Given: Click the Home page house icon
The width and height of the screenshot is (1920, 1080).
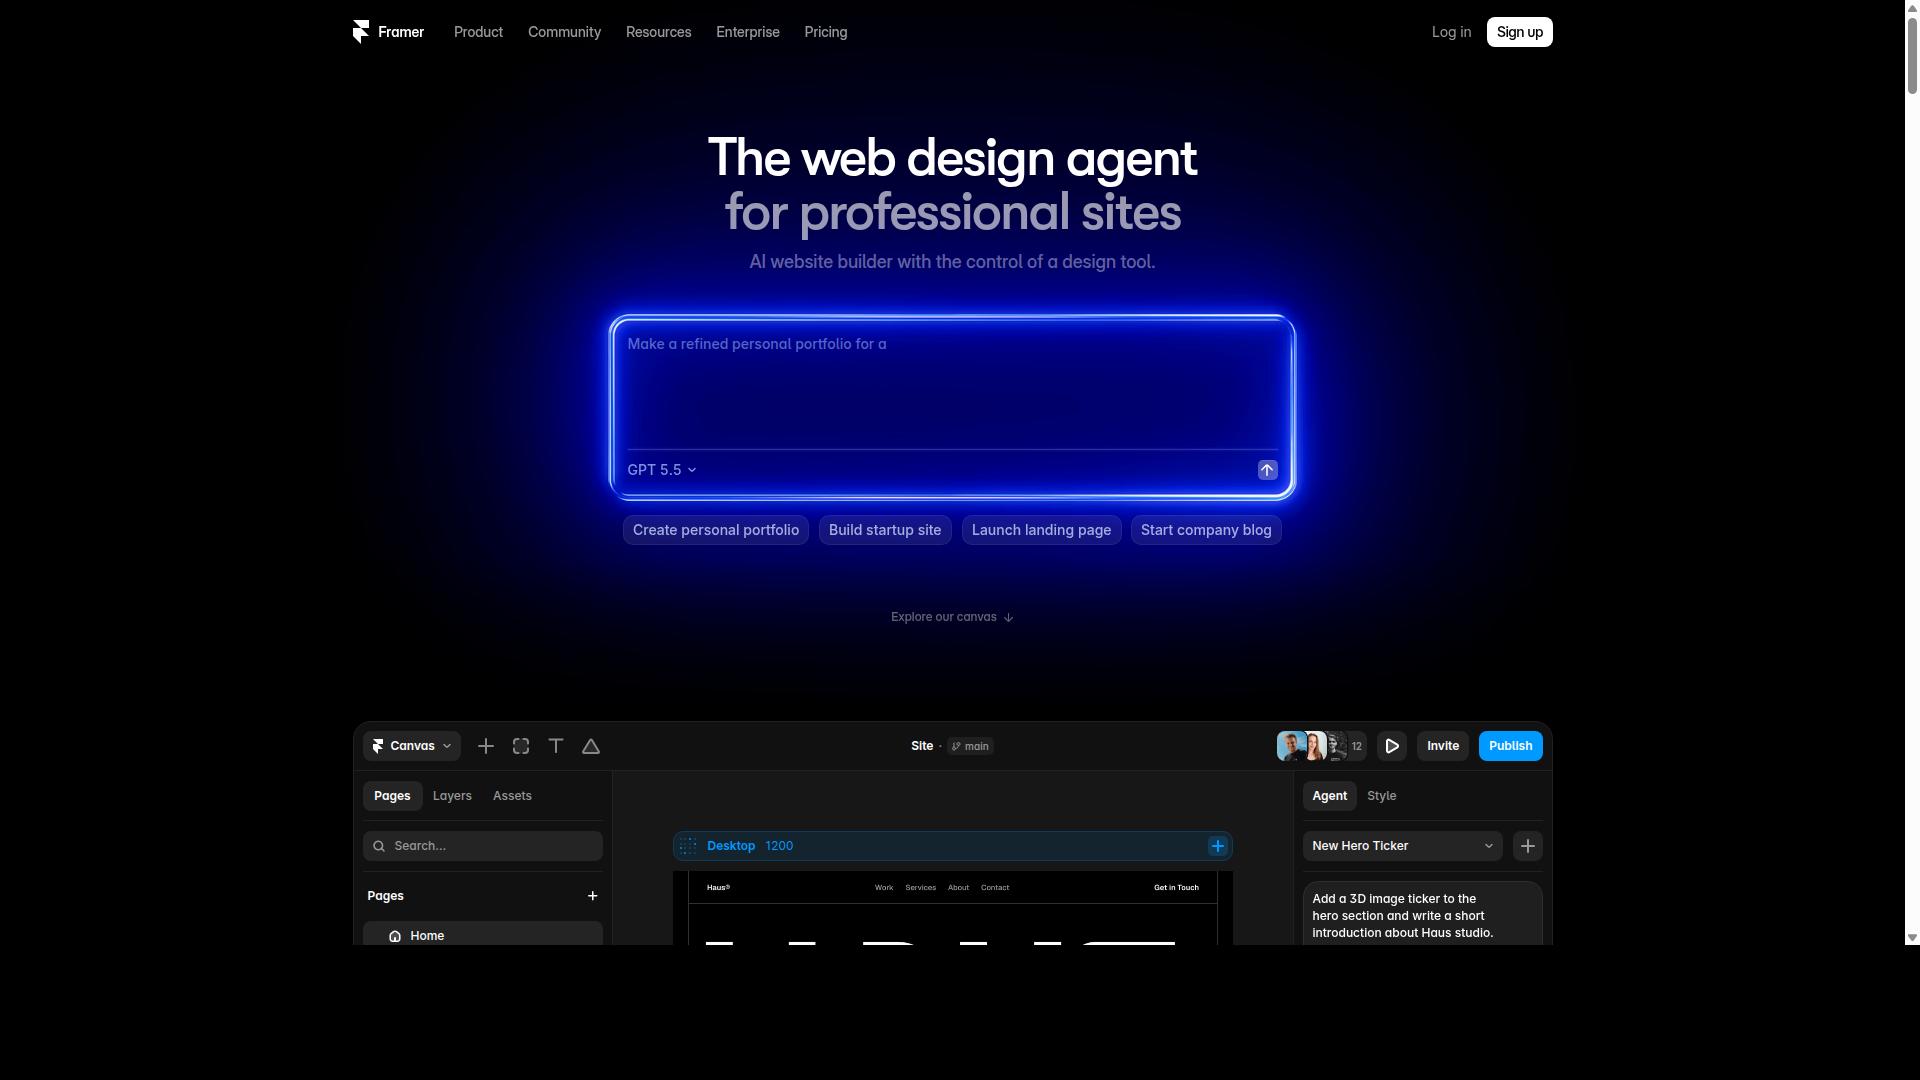Looking at the screenshot, I should pos(395,936).
